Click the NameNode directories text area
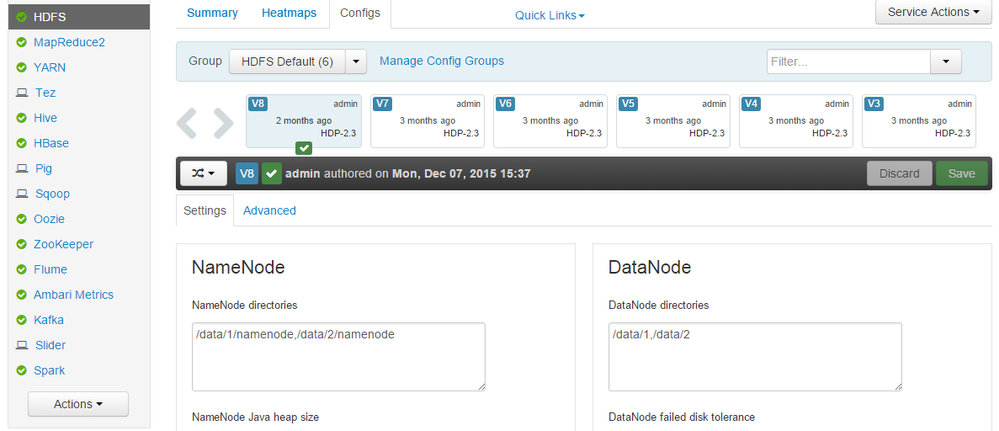The height and width of the screenshot is (431, 999). [x=339, y=357]
